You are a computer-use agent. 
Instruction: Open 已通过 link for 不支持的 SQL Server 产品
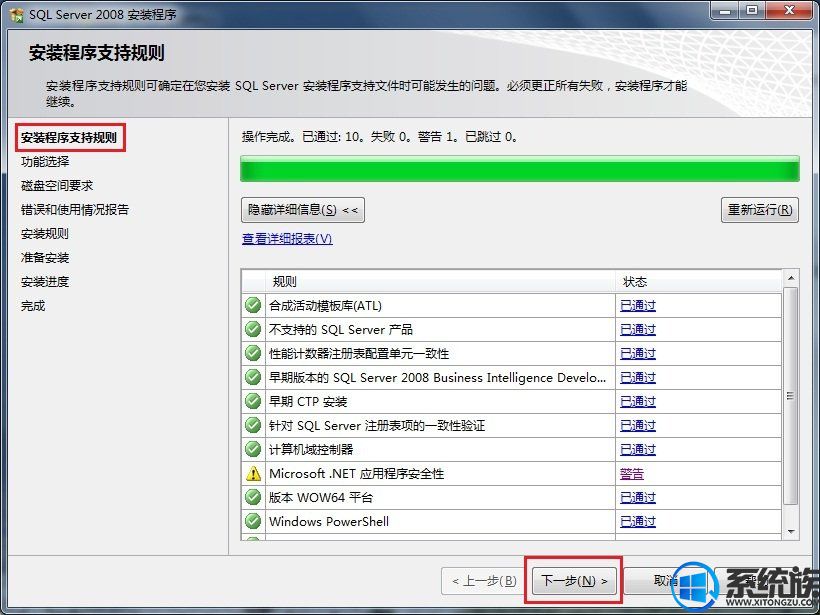[x=637, y=329]
